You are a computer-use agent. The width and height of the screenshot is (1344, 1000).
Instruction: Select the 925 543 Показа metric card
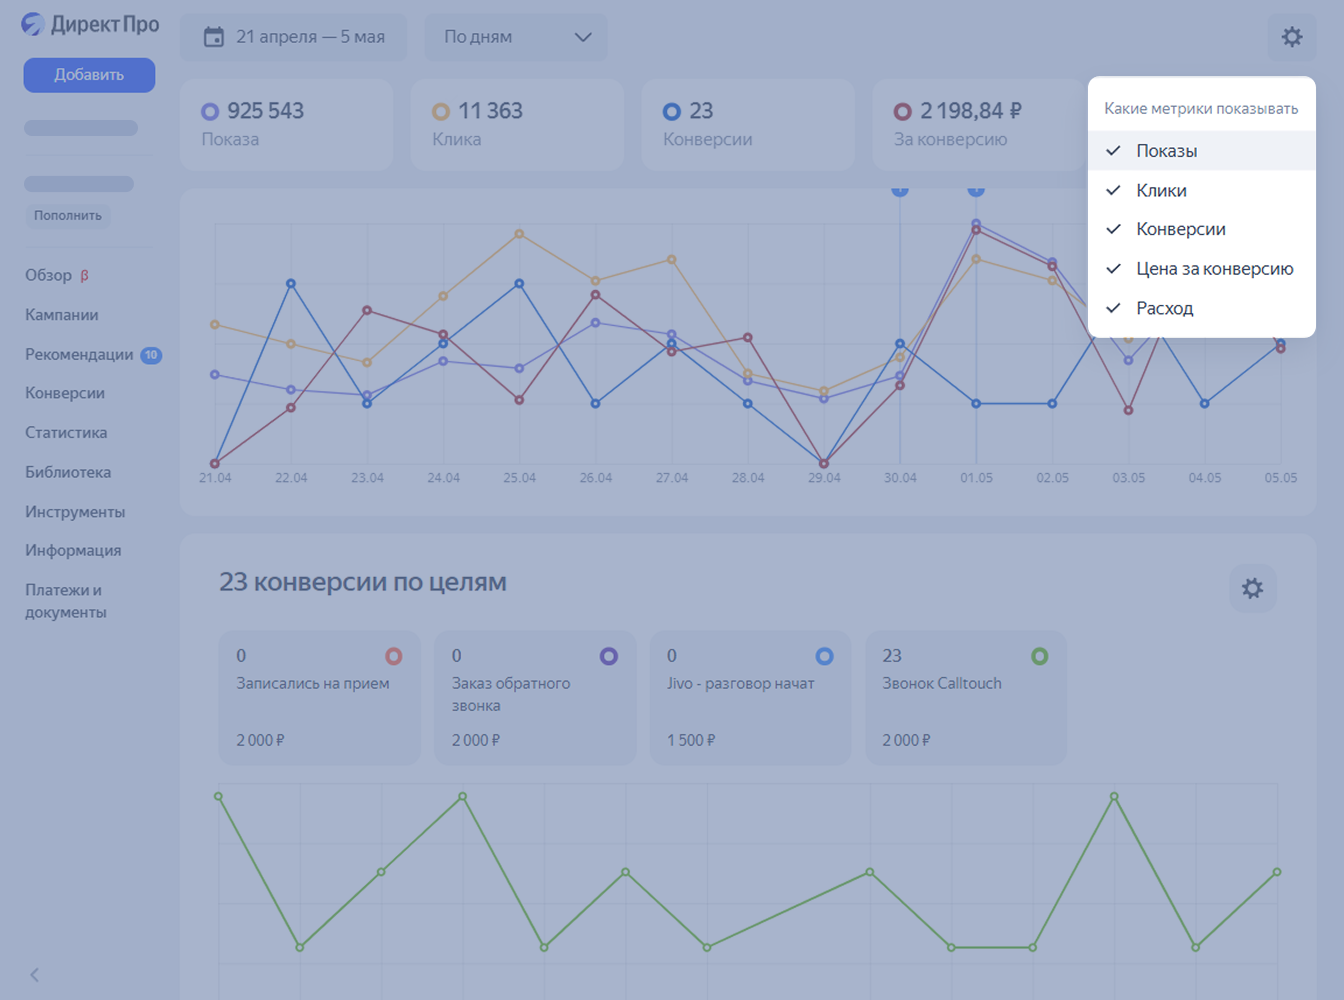pos(286,125)
